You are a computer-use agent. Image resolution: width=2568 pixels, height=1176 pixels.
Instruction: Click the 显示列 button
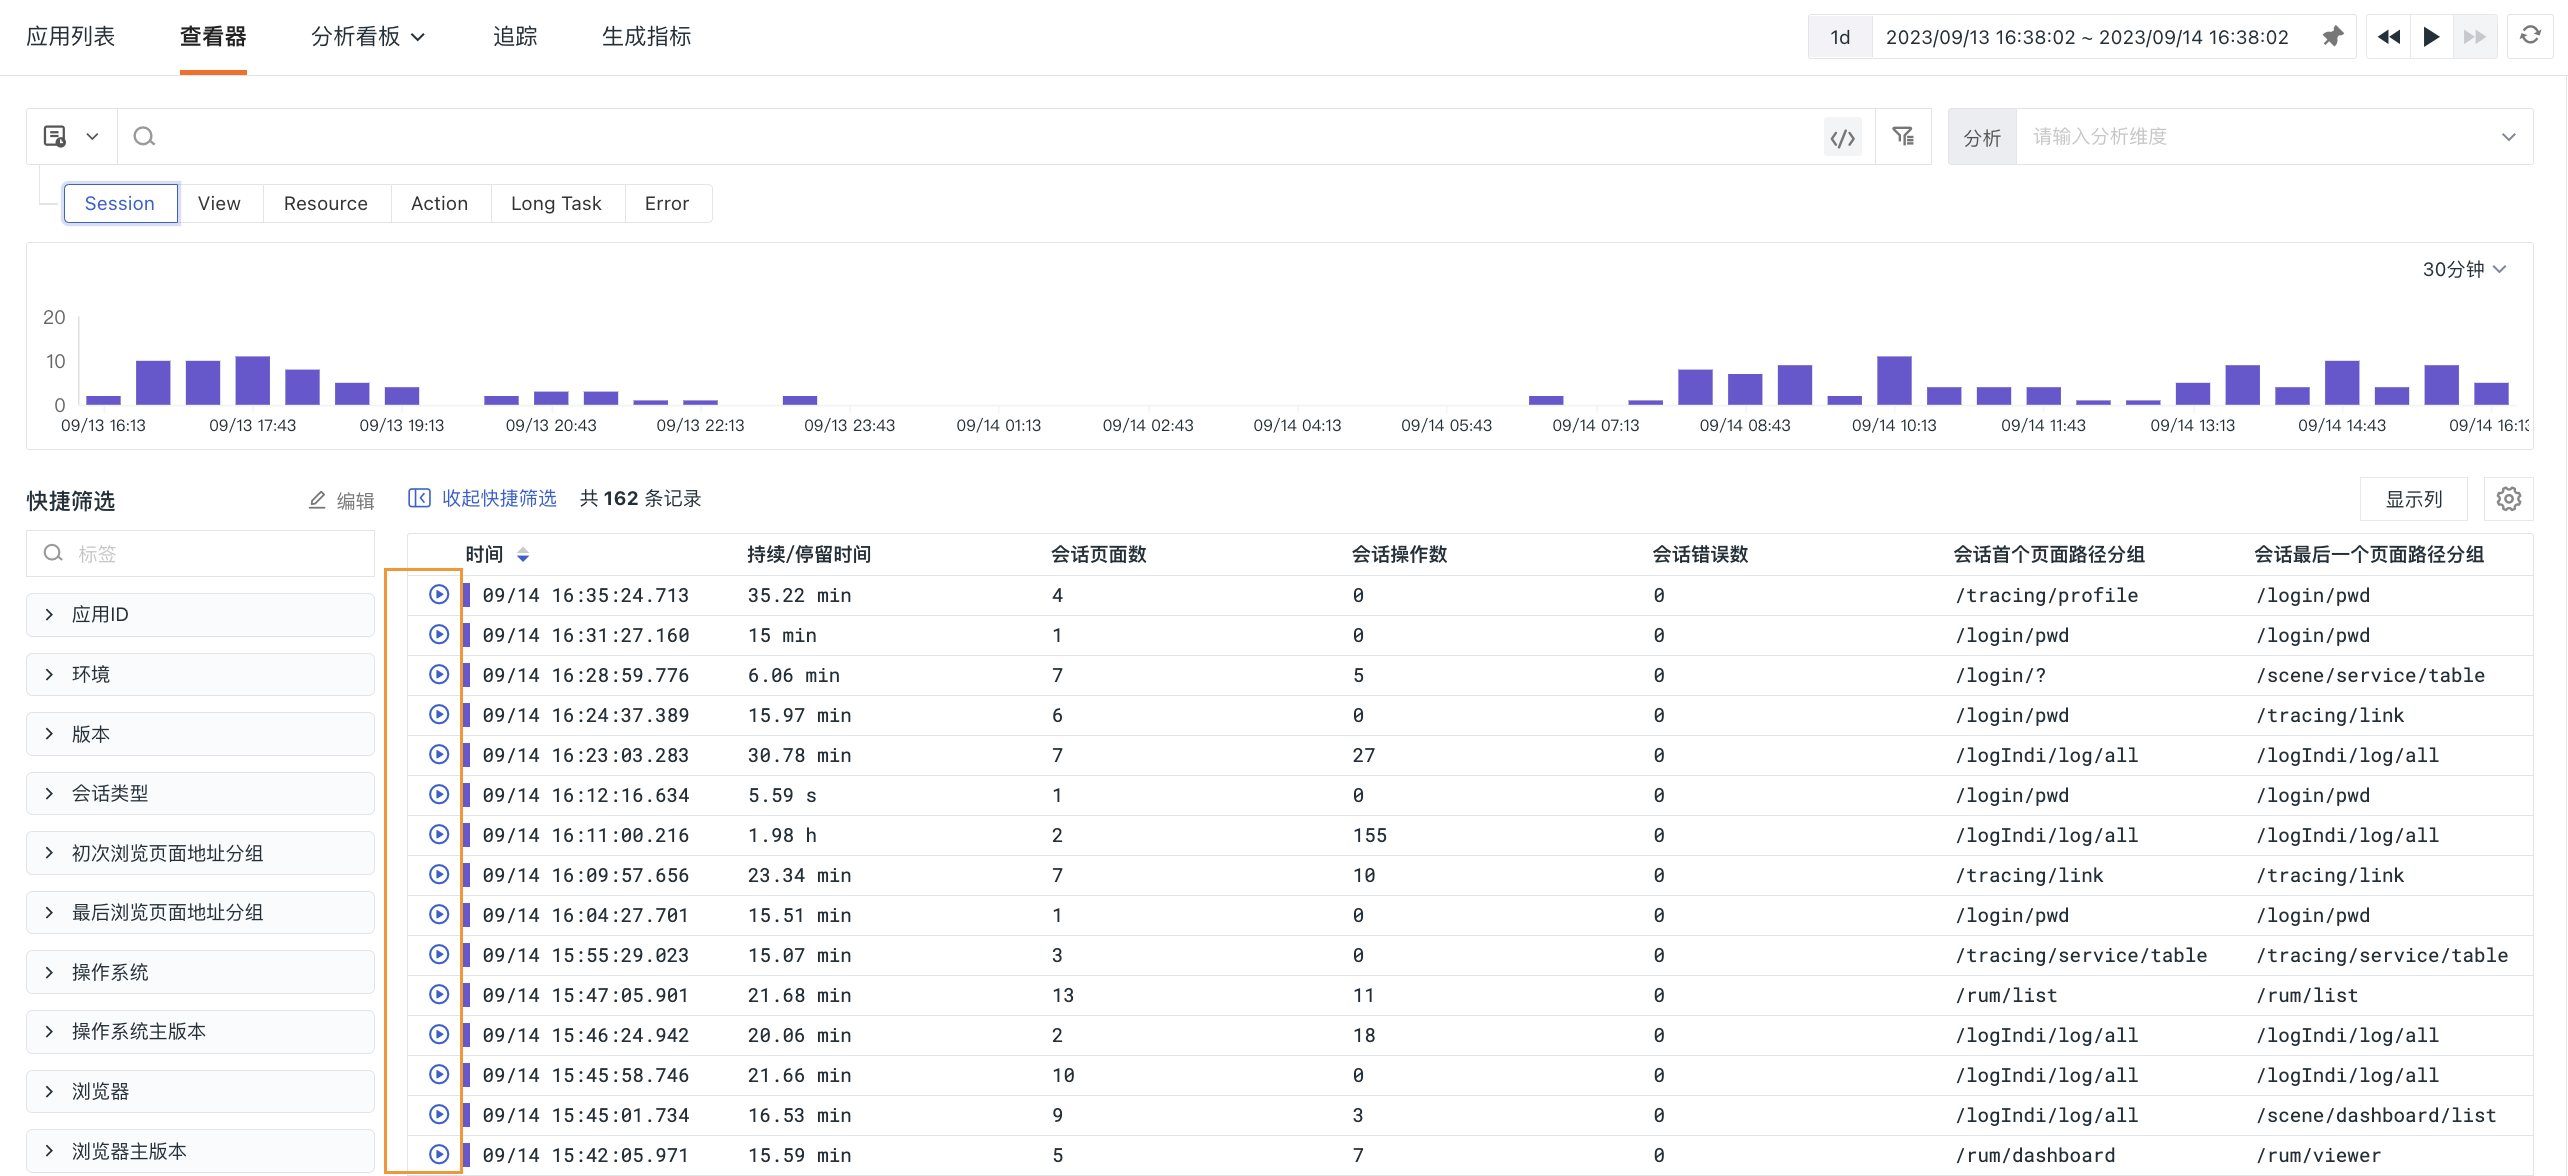tap(2413, 499)
